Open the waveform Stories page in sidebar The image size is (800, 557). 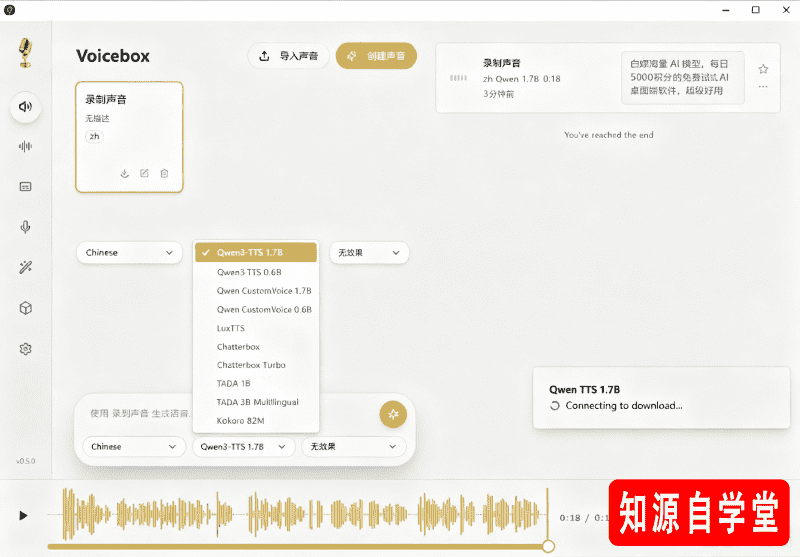point(26,147)
